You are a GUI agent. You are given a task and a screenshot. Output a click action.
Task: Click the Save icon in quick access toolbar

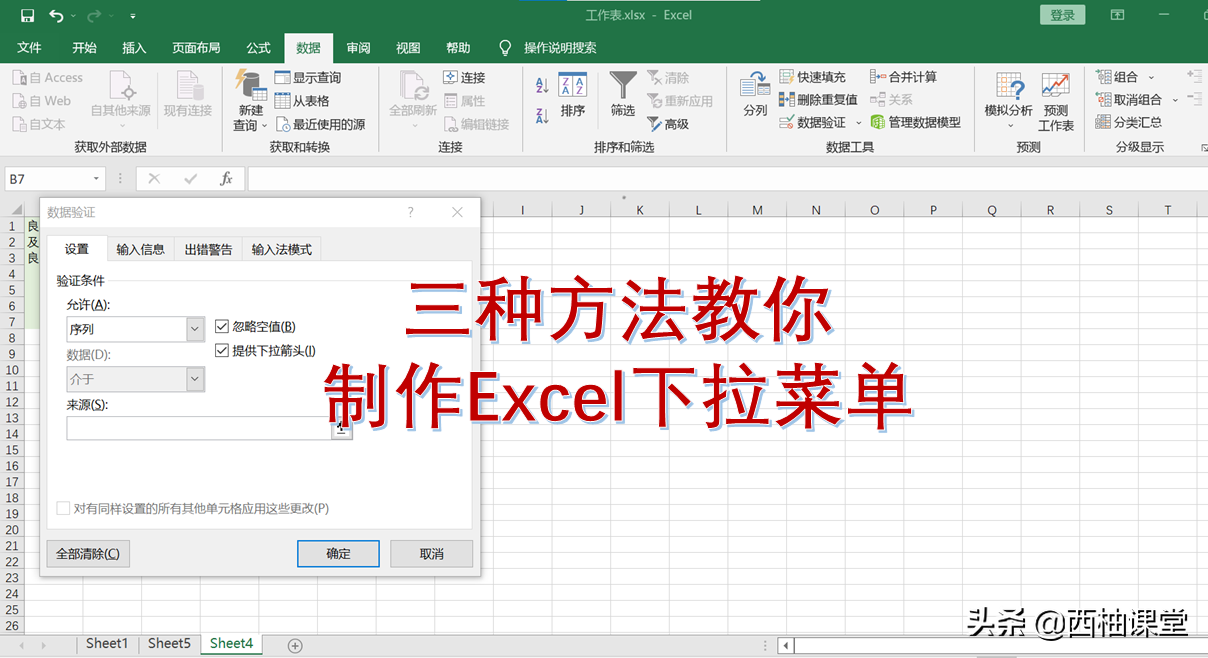[x=28, y=15]
